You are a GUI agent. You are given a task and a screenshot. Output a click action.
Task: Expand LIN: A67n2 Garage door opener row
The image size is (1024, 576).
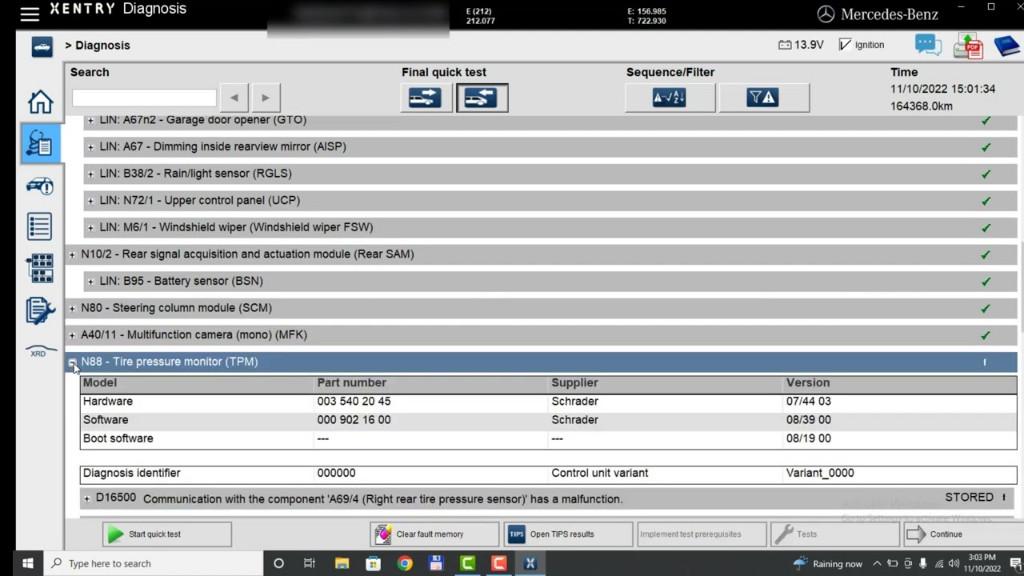tap(91, 120)
